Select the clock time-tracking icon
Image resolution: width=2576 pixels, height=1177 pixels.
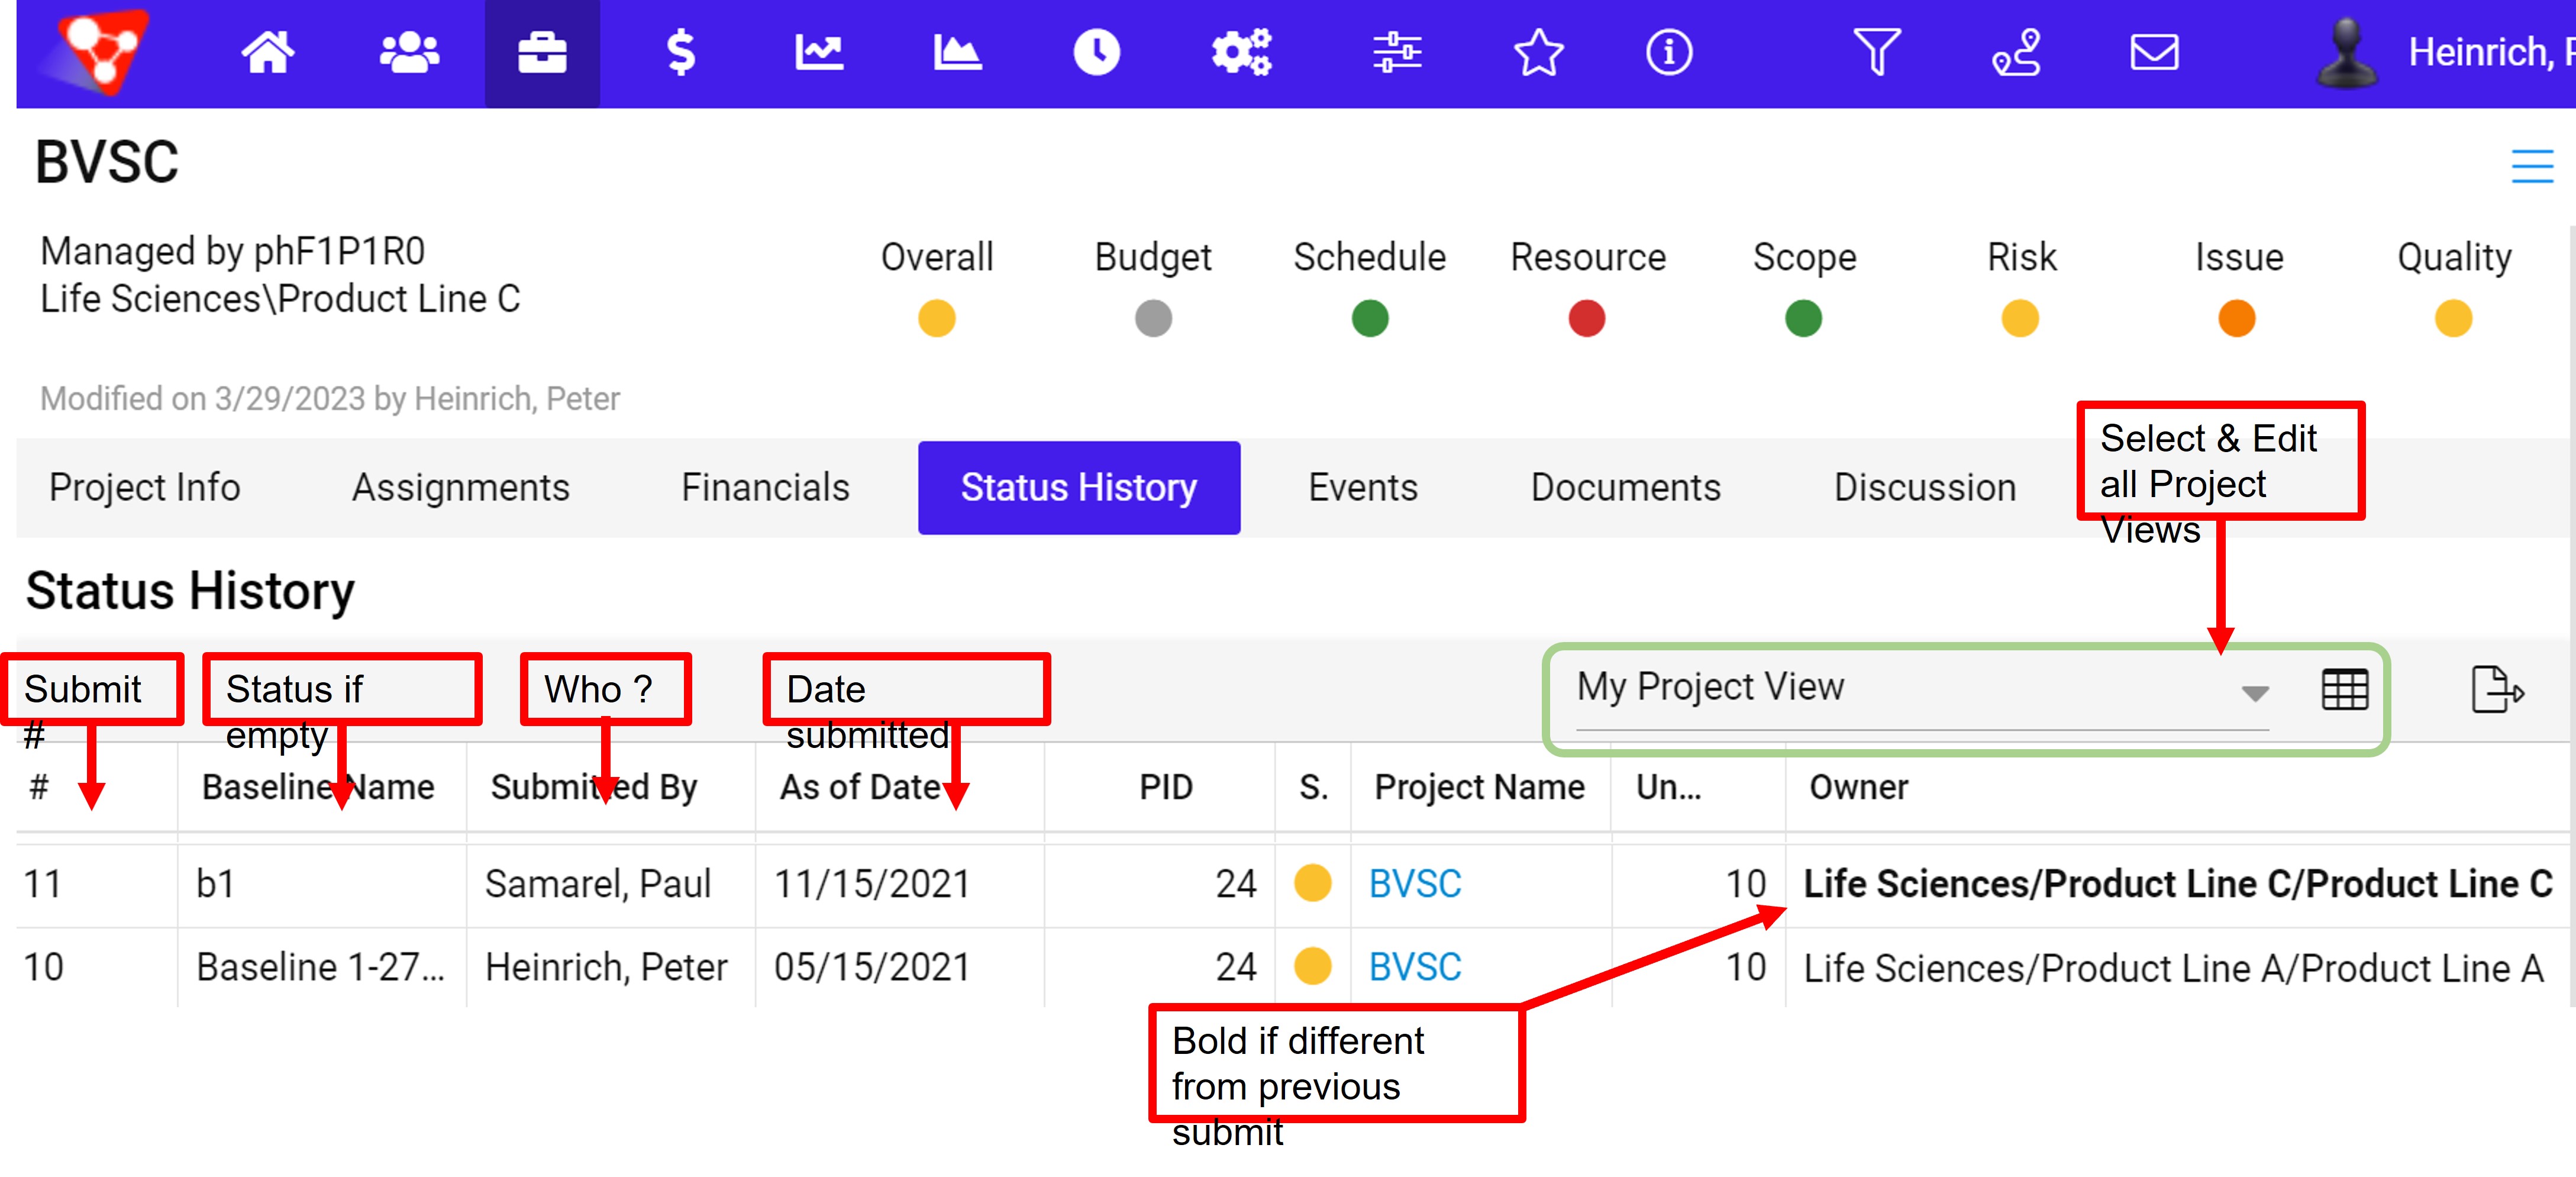pos(1096,53)
